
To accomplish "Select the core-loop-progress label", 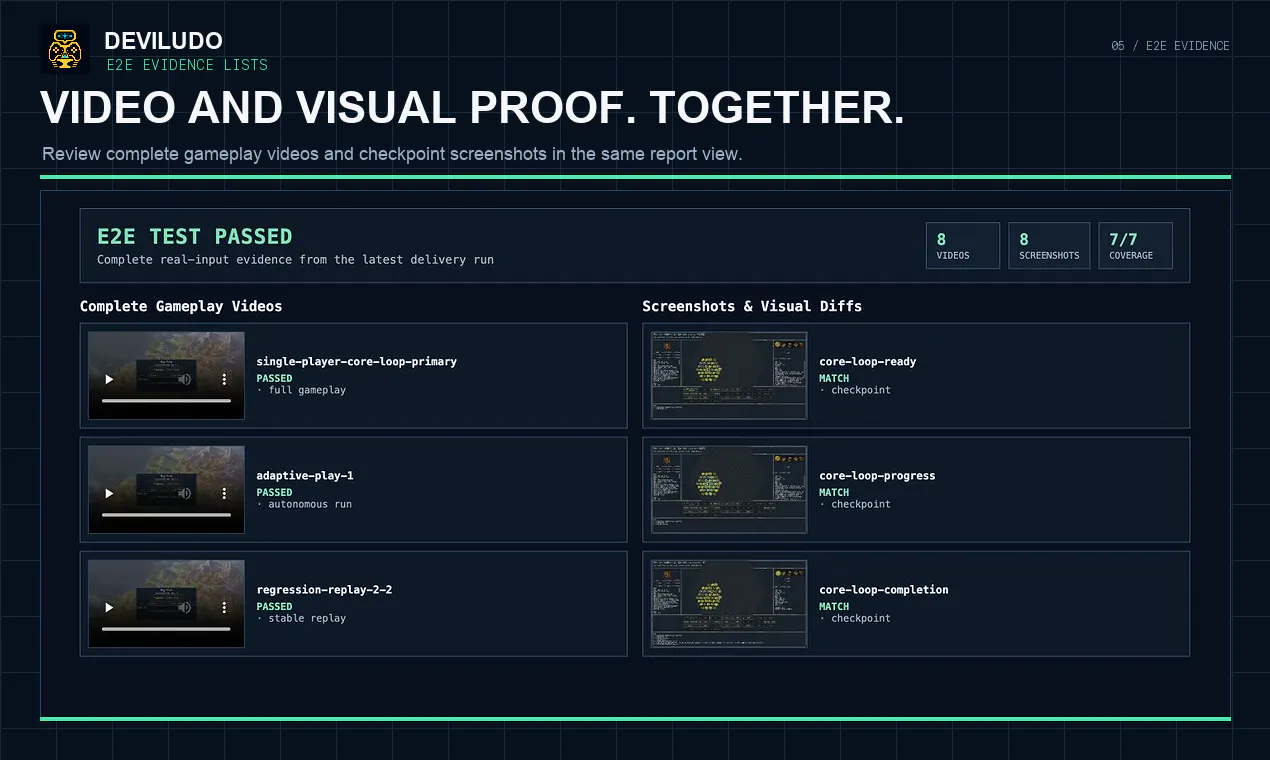I will pyautogui.click(x=877, y=476).
